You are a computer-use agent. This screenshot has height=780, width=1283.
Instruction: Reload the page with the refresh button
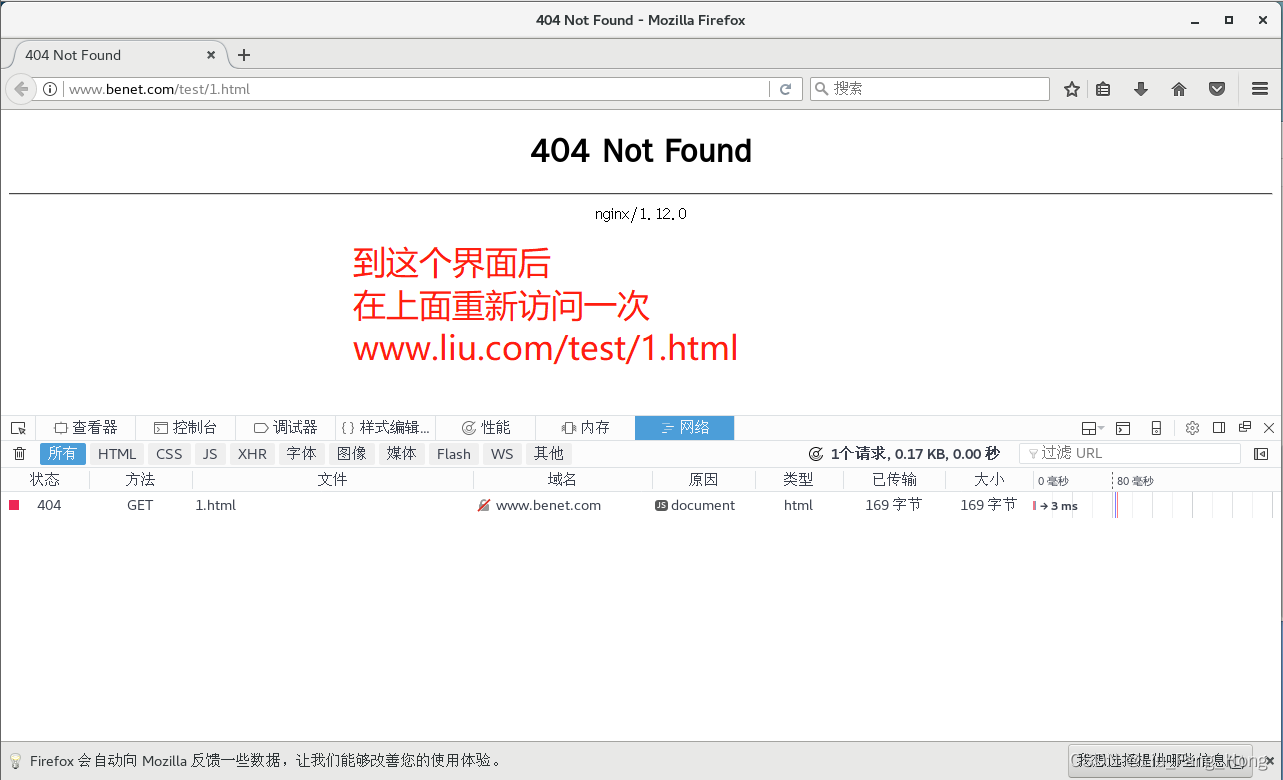786,88
